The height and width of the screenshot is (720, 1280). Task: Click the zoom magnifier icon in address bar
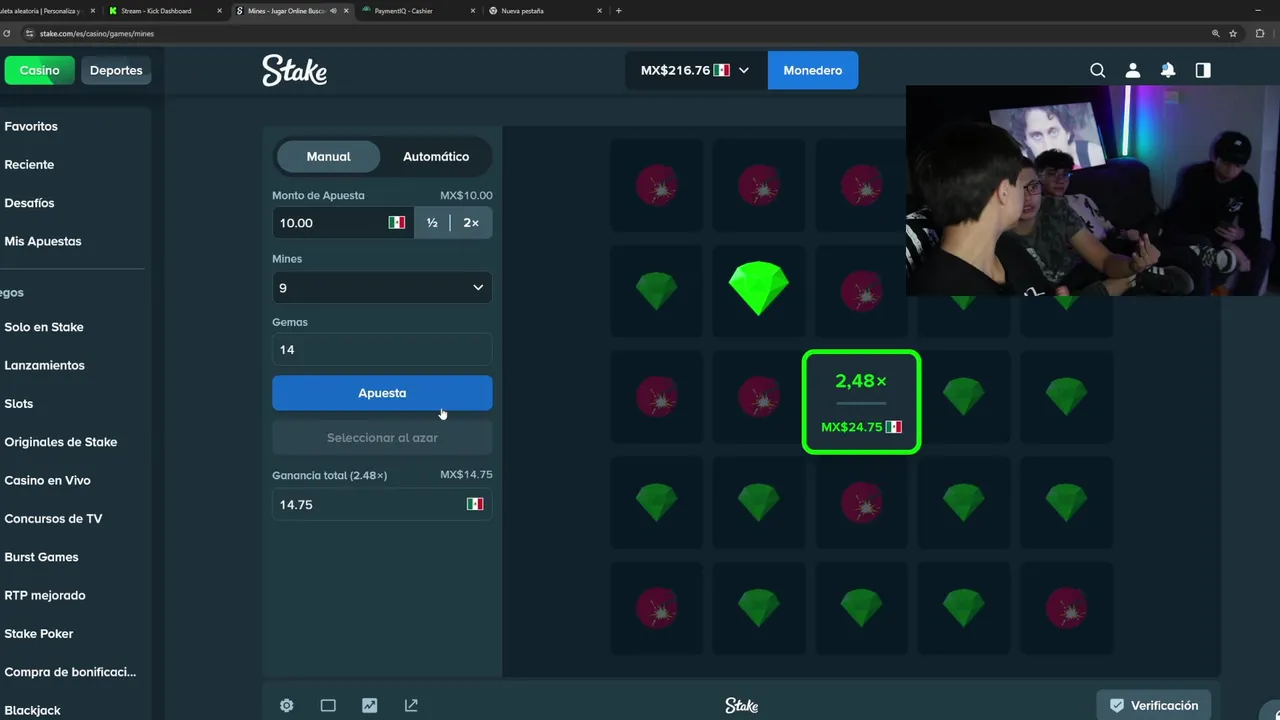[x=1215, y=33]
